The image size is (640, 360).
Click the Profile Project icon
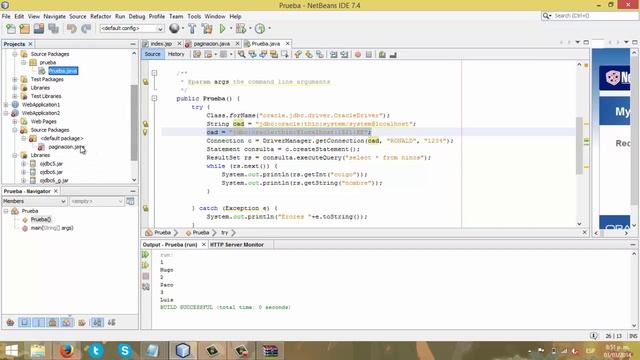[x=260, y=29]
